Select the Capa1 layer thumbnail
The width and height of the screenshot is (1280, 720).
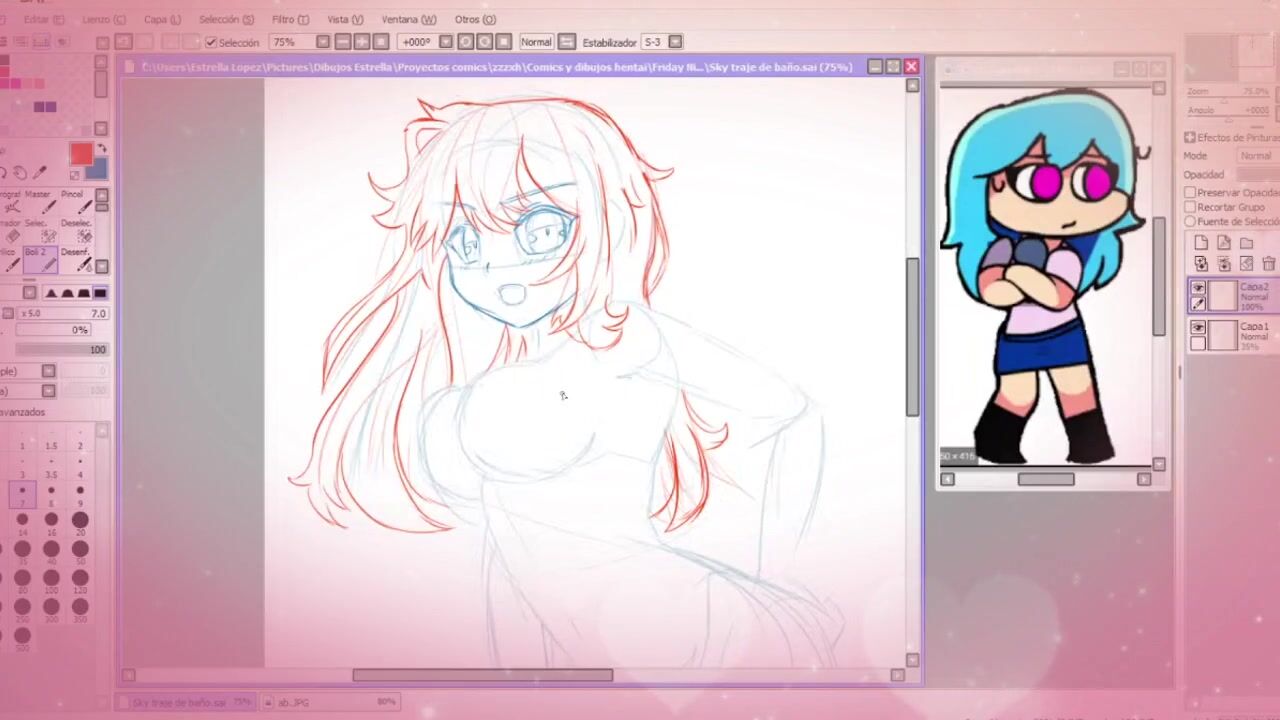(x=1222, y=335)
